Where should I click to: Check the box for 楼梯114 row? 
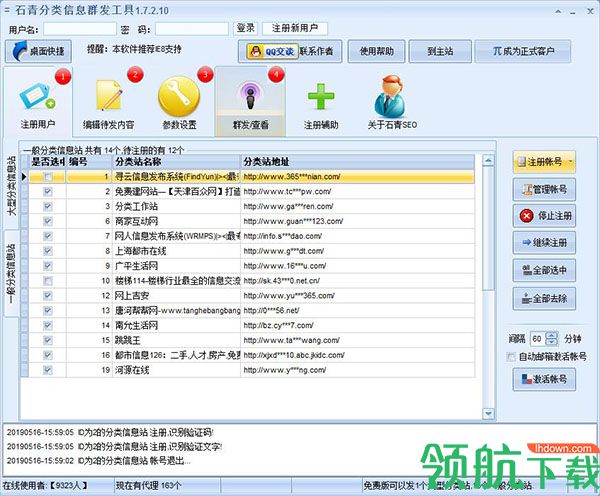click(x=48, y=281)
